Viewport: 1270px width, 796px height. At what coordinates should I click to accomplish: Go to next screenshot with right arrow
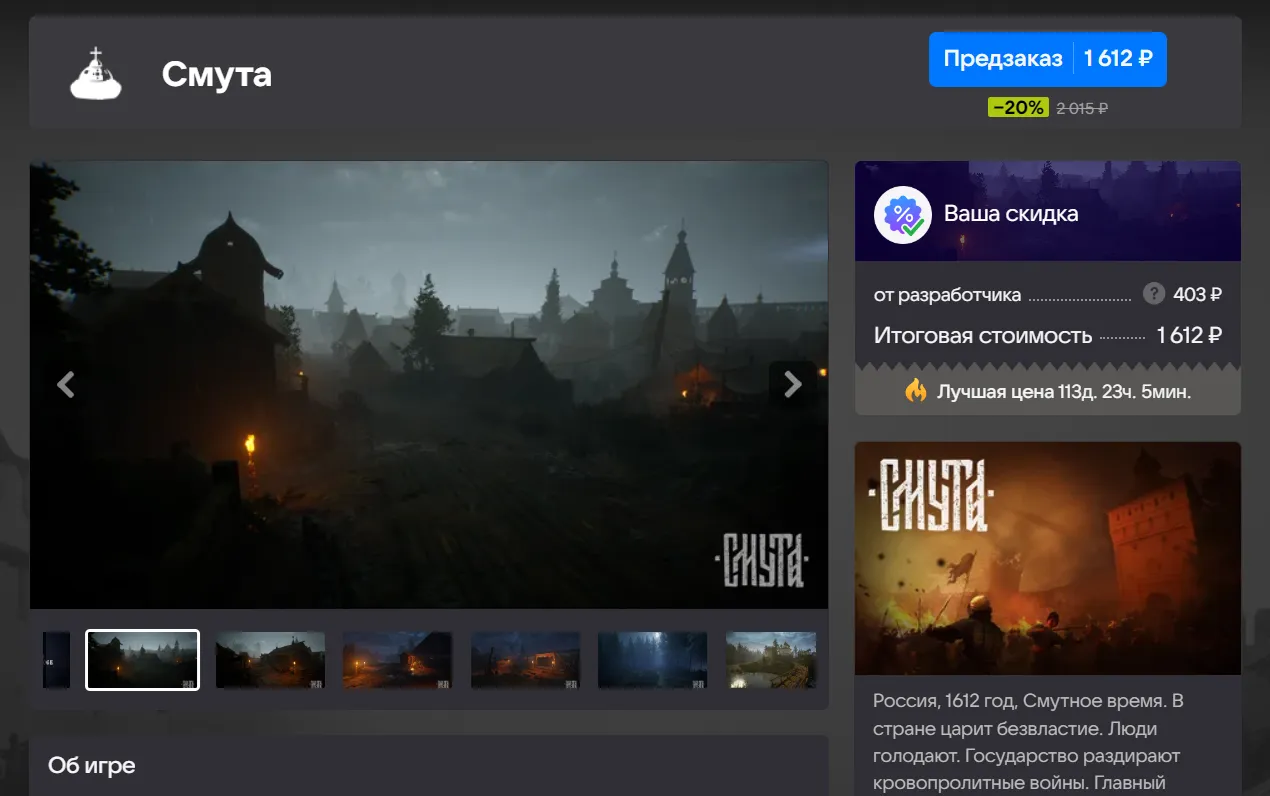(792, 384)
